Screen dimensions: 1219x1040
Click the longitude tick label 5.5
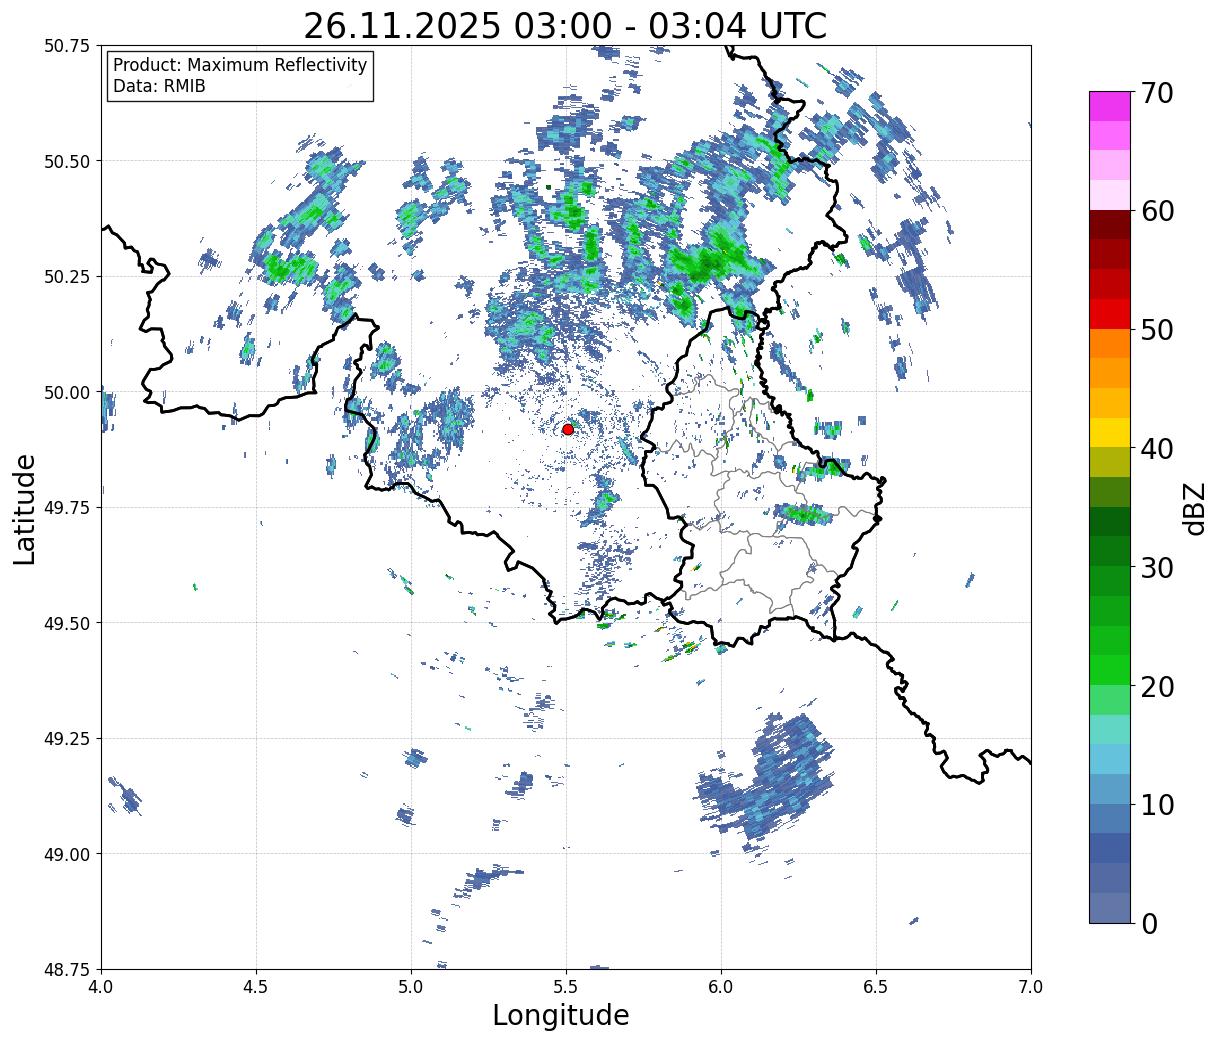coord(566,987)
